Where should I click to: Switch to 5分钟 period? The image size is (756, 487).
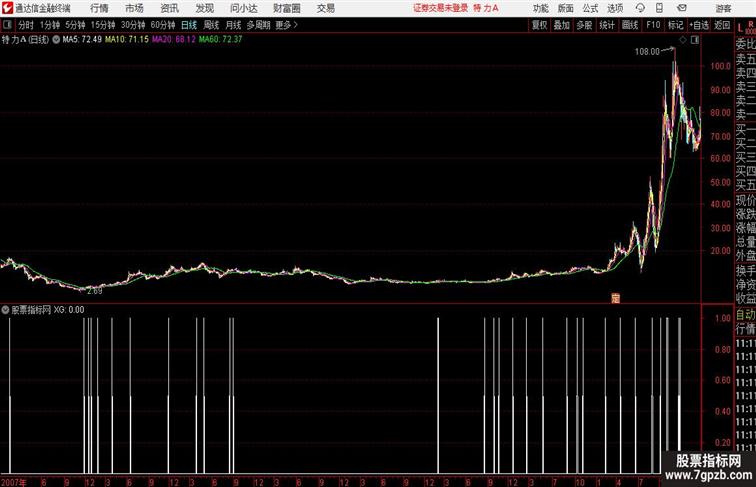[x=75, y=25]
